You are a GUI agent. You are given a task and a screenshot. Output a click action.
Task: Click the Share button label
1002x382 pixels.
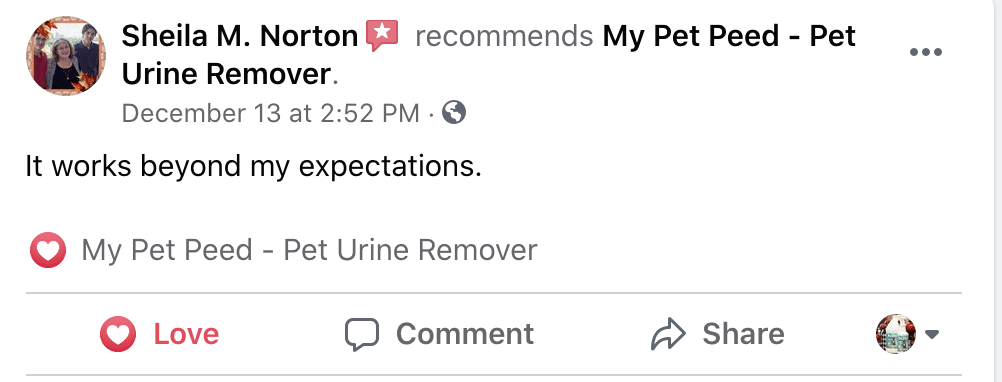pos(743,334)
